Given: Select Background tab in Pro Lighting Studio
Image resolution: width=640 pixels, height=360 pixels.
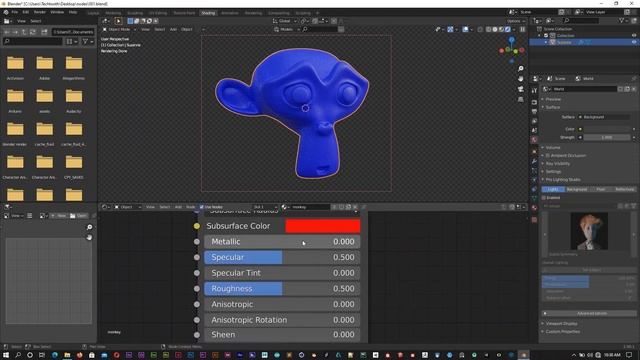Looking at the screenshot, I should pos(577,189).
